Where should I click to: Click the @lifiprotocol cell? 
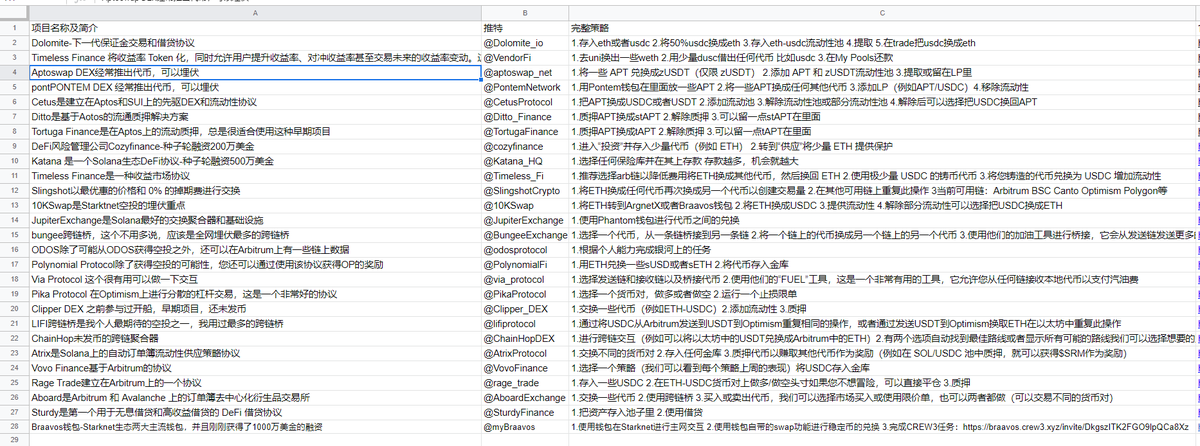pyautogui.click(x=524, y=322)
